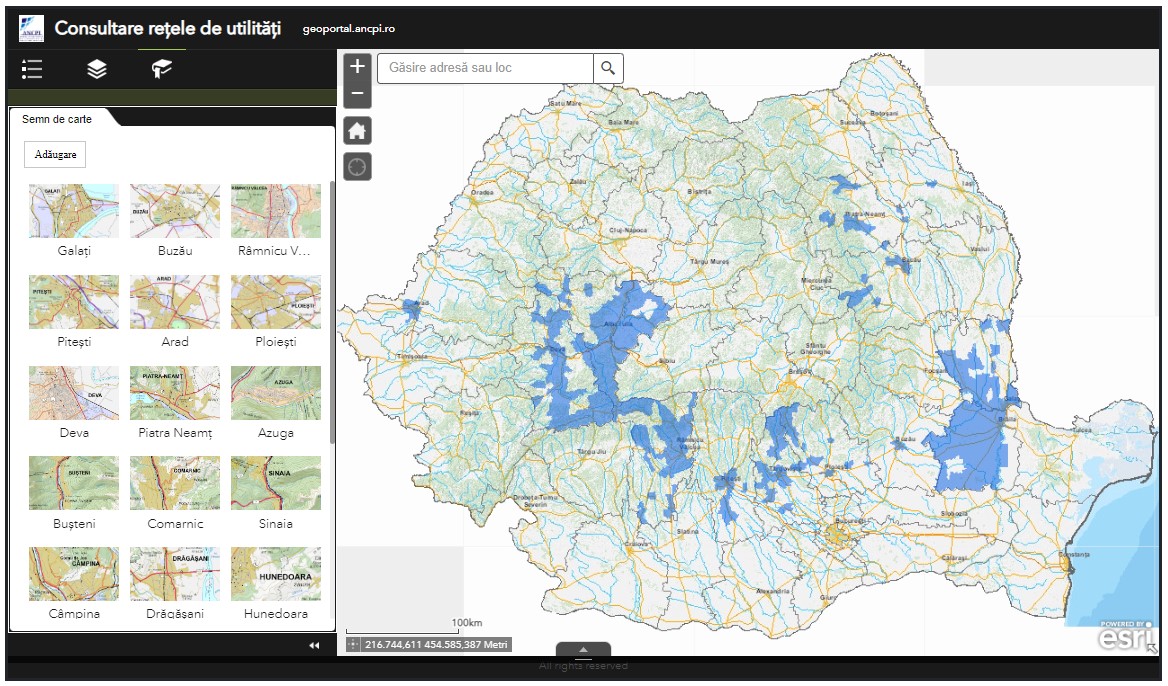Screen dimensions: 1168x686
Task: Click the Adăugare bookmark button
Action: (55, 155)
